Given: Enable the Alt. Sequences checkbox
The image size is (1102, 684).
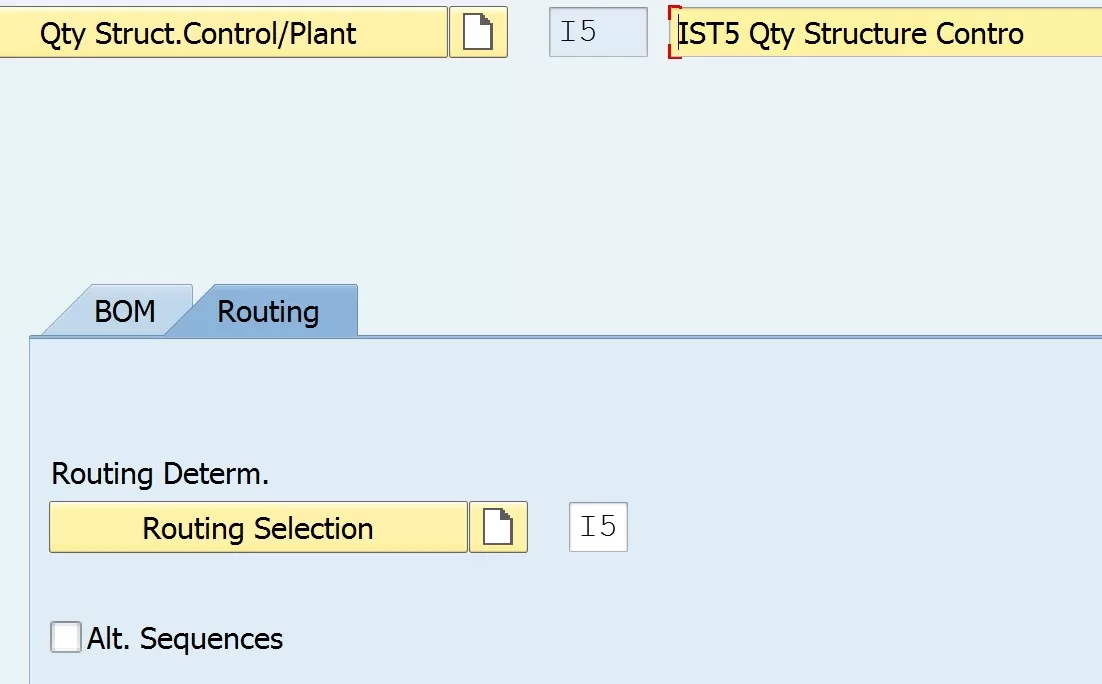Looking at the screenshot, I should (x=66, y=638).
